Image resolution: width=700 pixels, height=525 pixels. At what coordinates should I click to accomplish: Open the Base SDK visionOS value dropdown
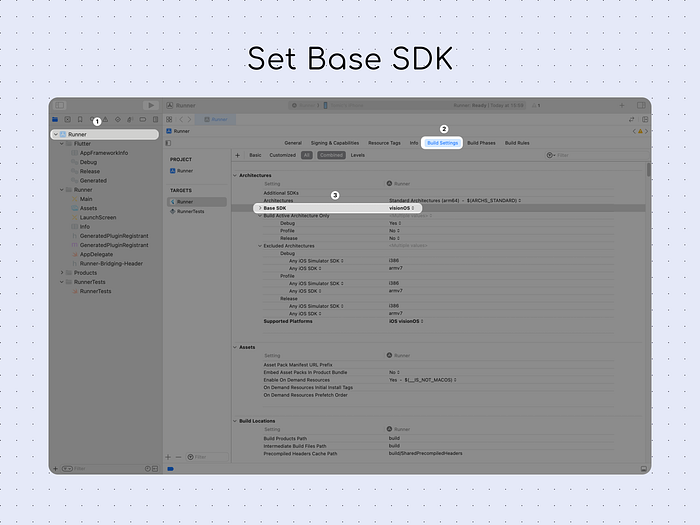click(x=401, y=208)
